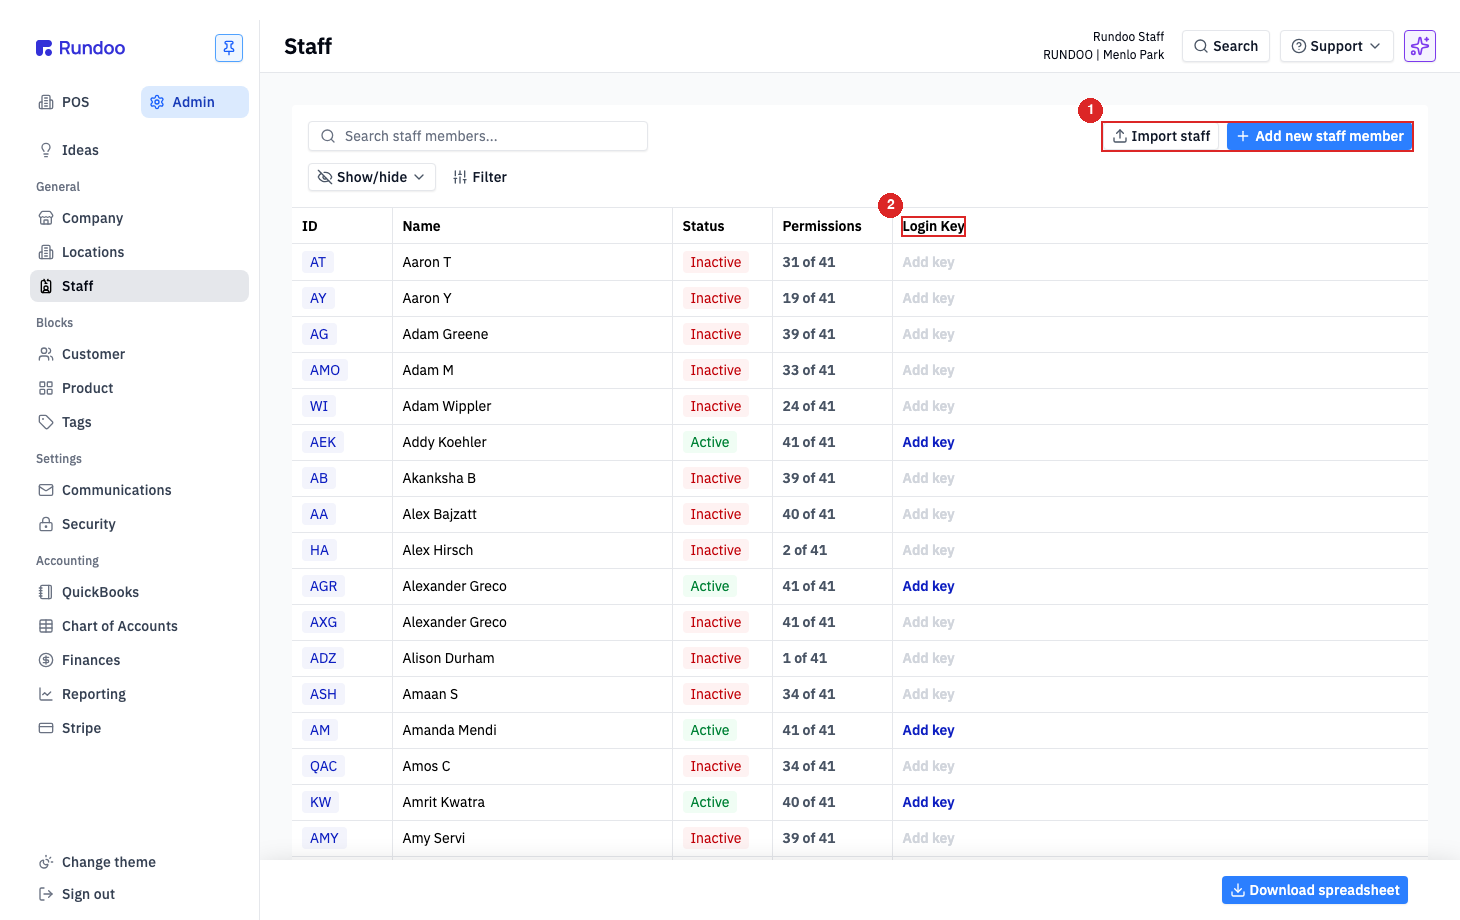Open staff ID AGR
This screenshot has width=1460, height=920.
pos(324,586)
